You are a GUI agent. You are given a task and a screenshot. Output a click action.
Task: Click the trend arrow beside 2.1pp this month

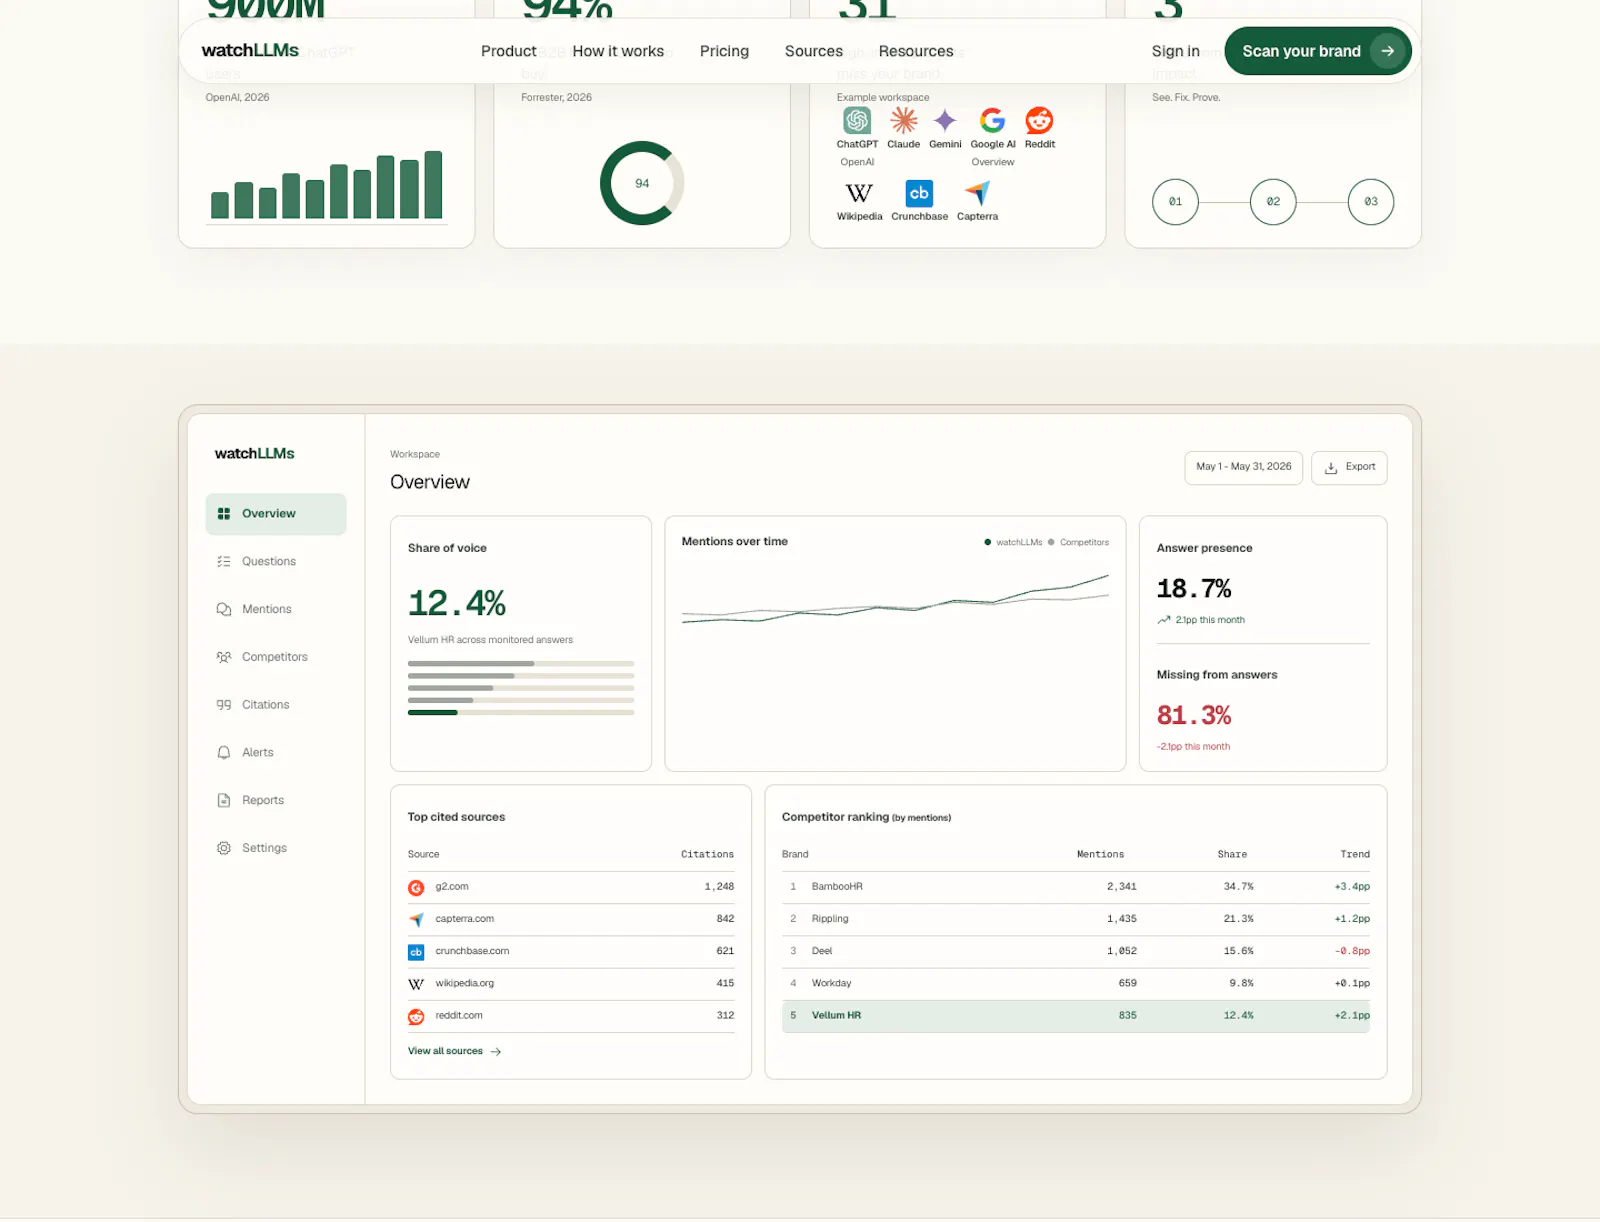coord(1164,620)
